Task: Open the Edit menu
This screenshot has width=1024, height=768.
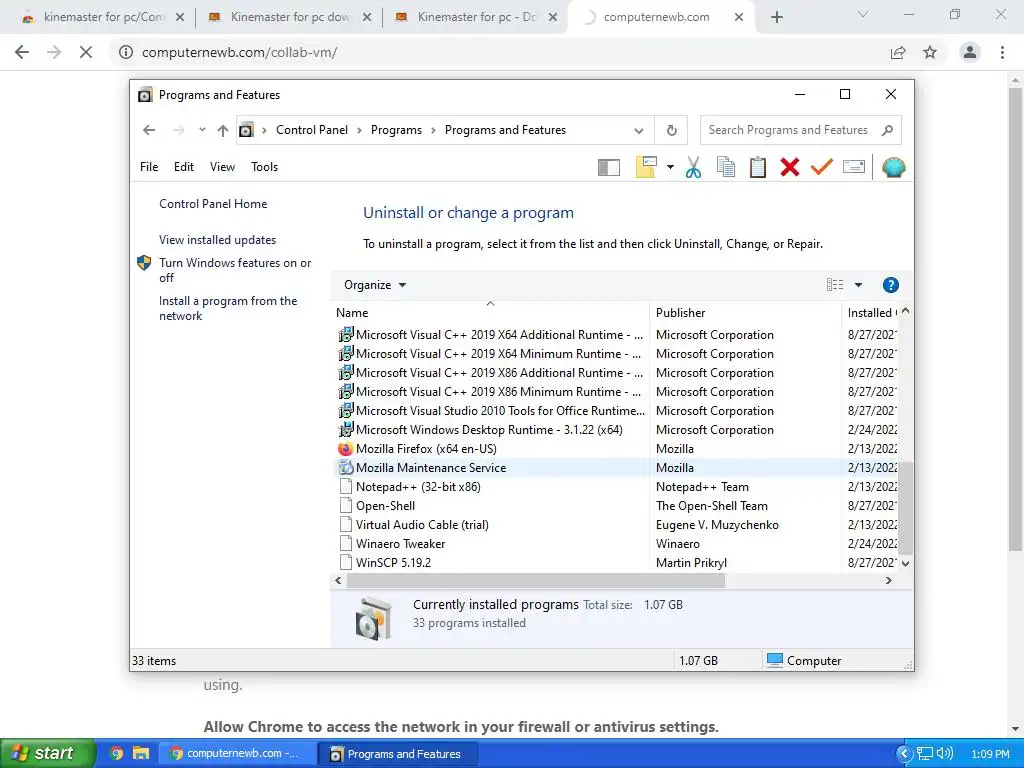Action: (184, 167)
